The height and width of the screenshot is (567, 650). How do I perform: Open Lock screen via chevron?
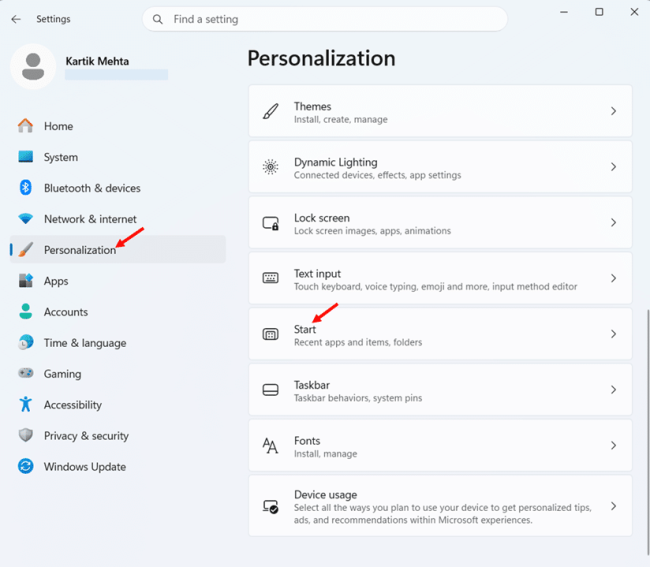[614, 223]
